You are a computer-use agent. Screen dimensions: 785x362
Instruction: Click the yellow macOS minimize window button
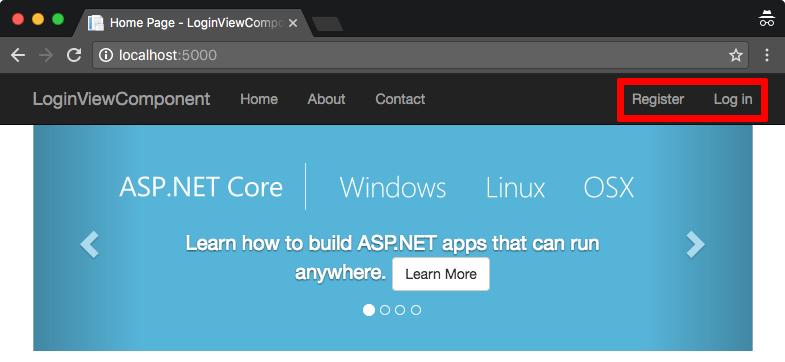point(38,19)
